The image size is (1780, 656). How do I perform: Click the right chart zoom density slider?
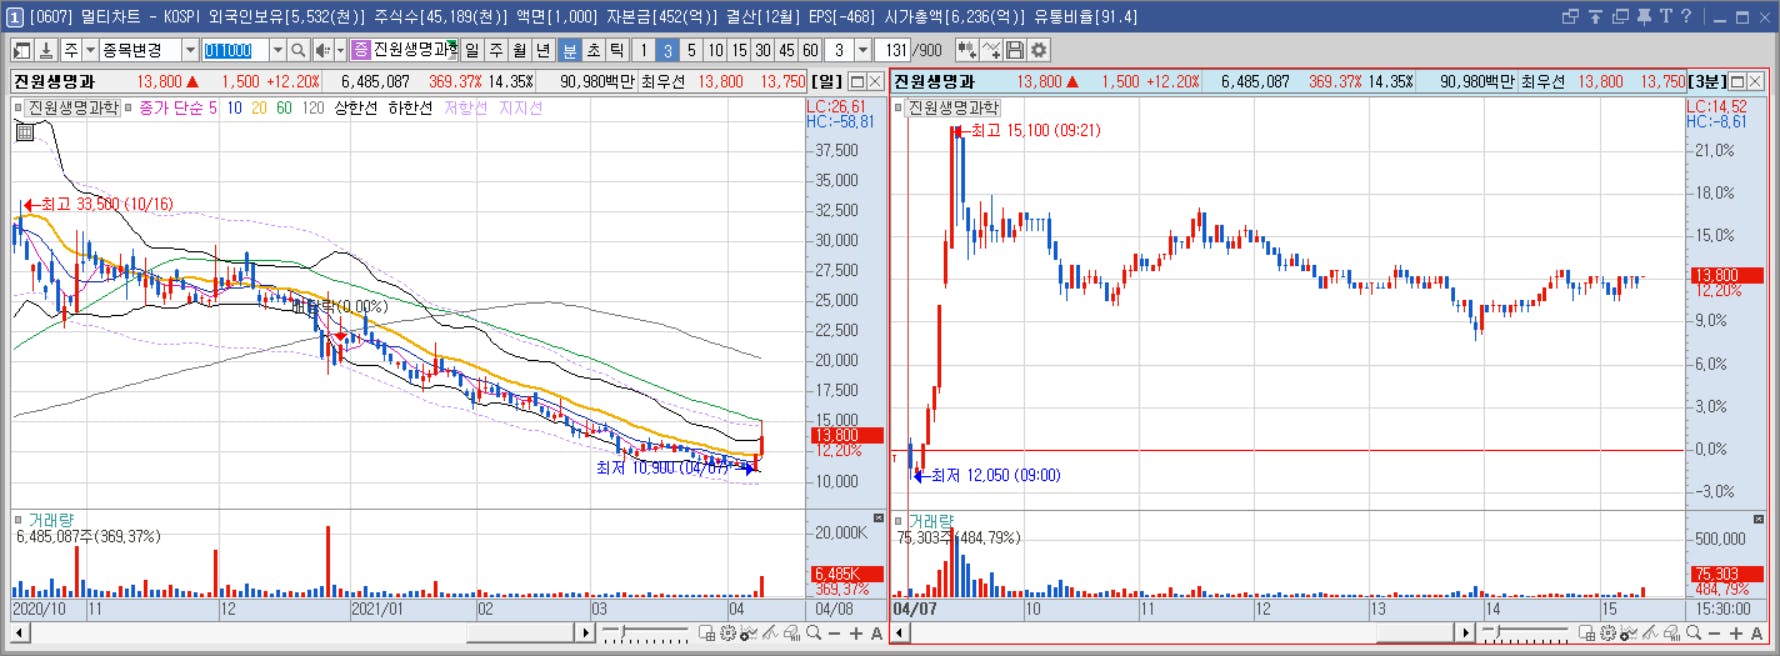tap(1525, 633)
